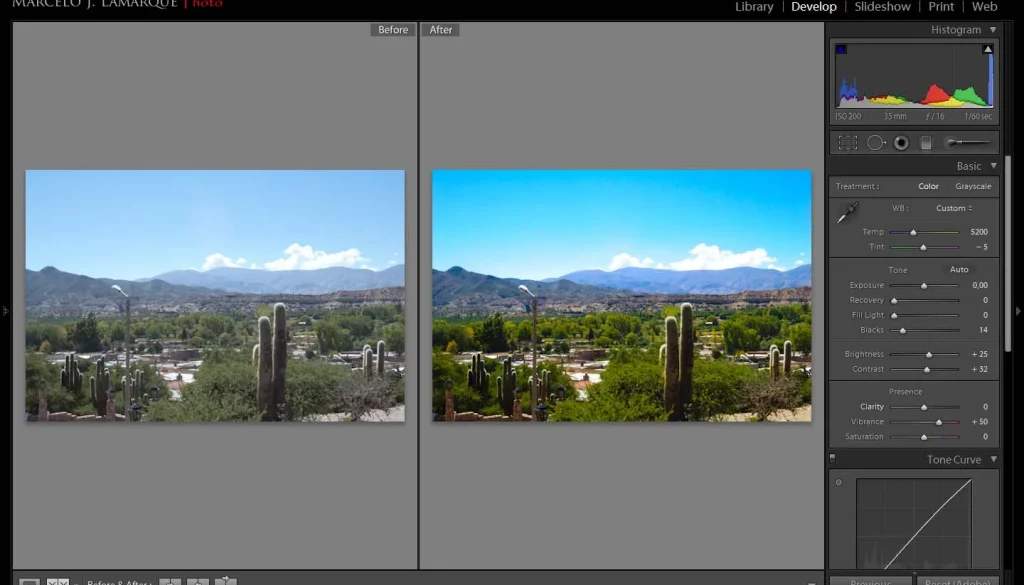Screen dimensions: 1024x585
Task: Toggle the Tone Curve panel on/off switch
Action: (833, 459)
